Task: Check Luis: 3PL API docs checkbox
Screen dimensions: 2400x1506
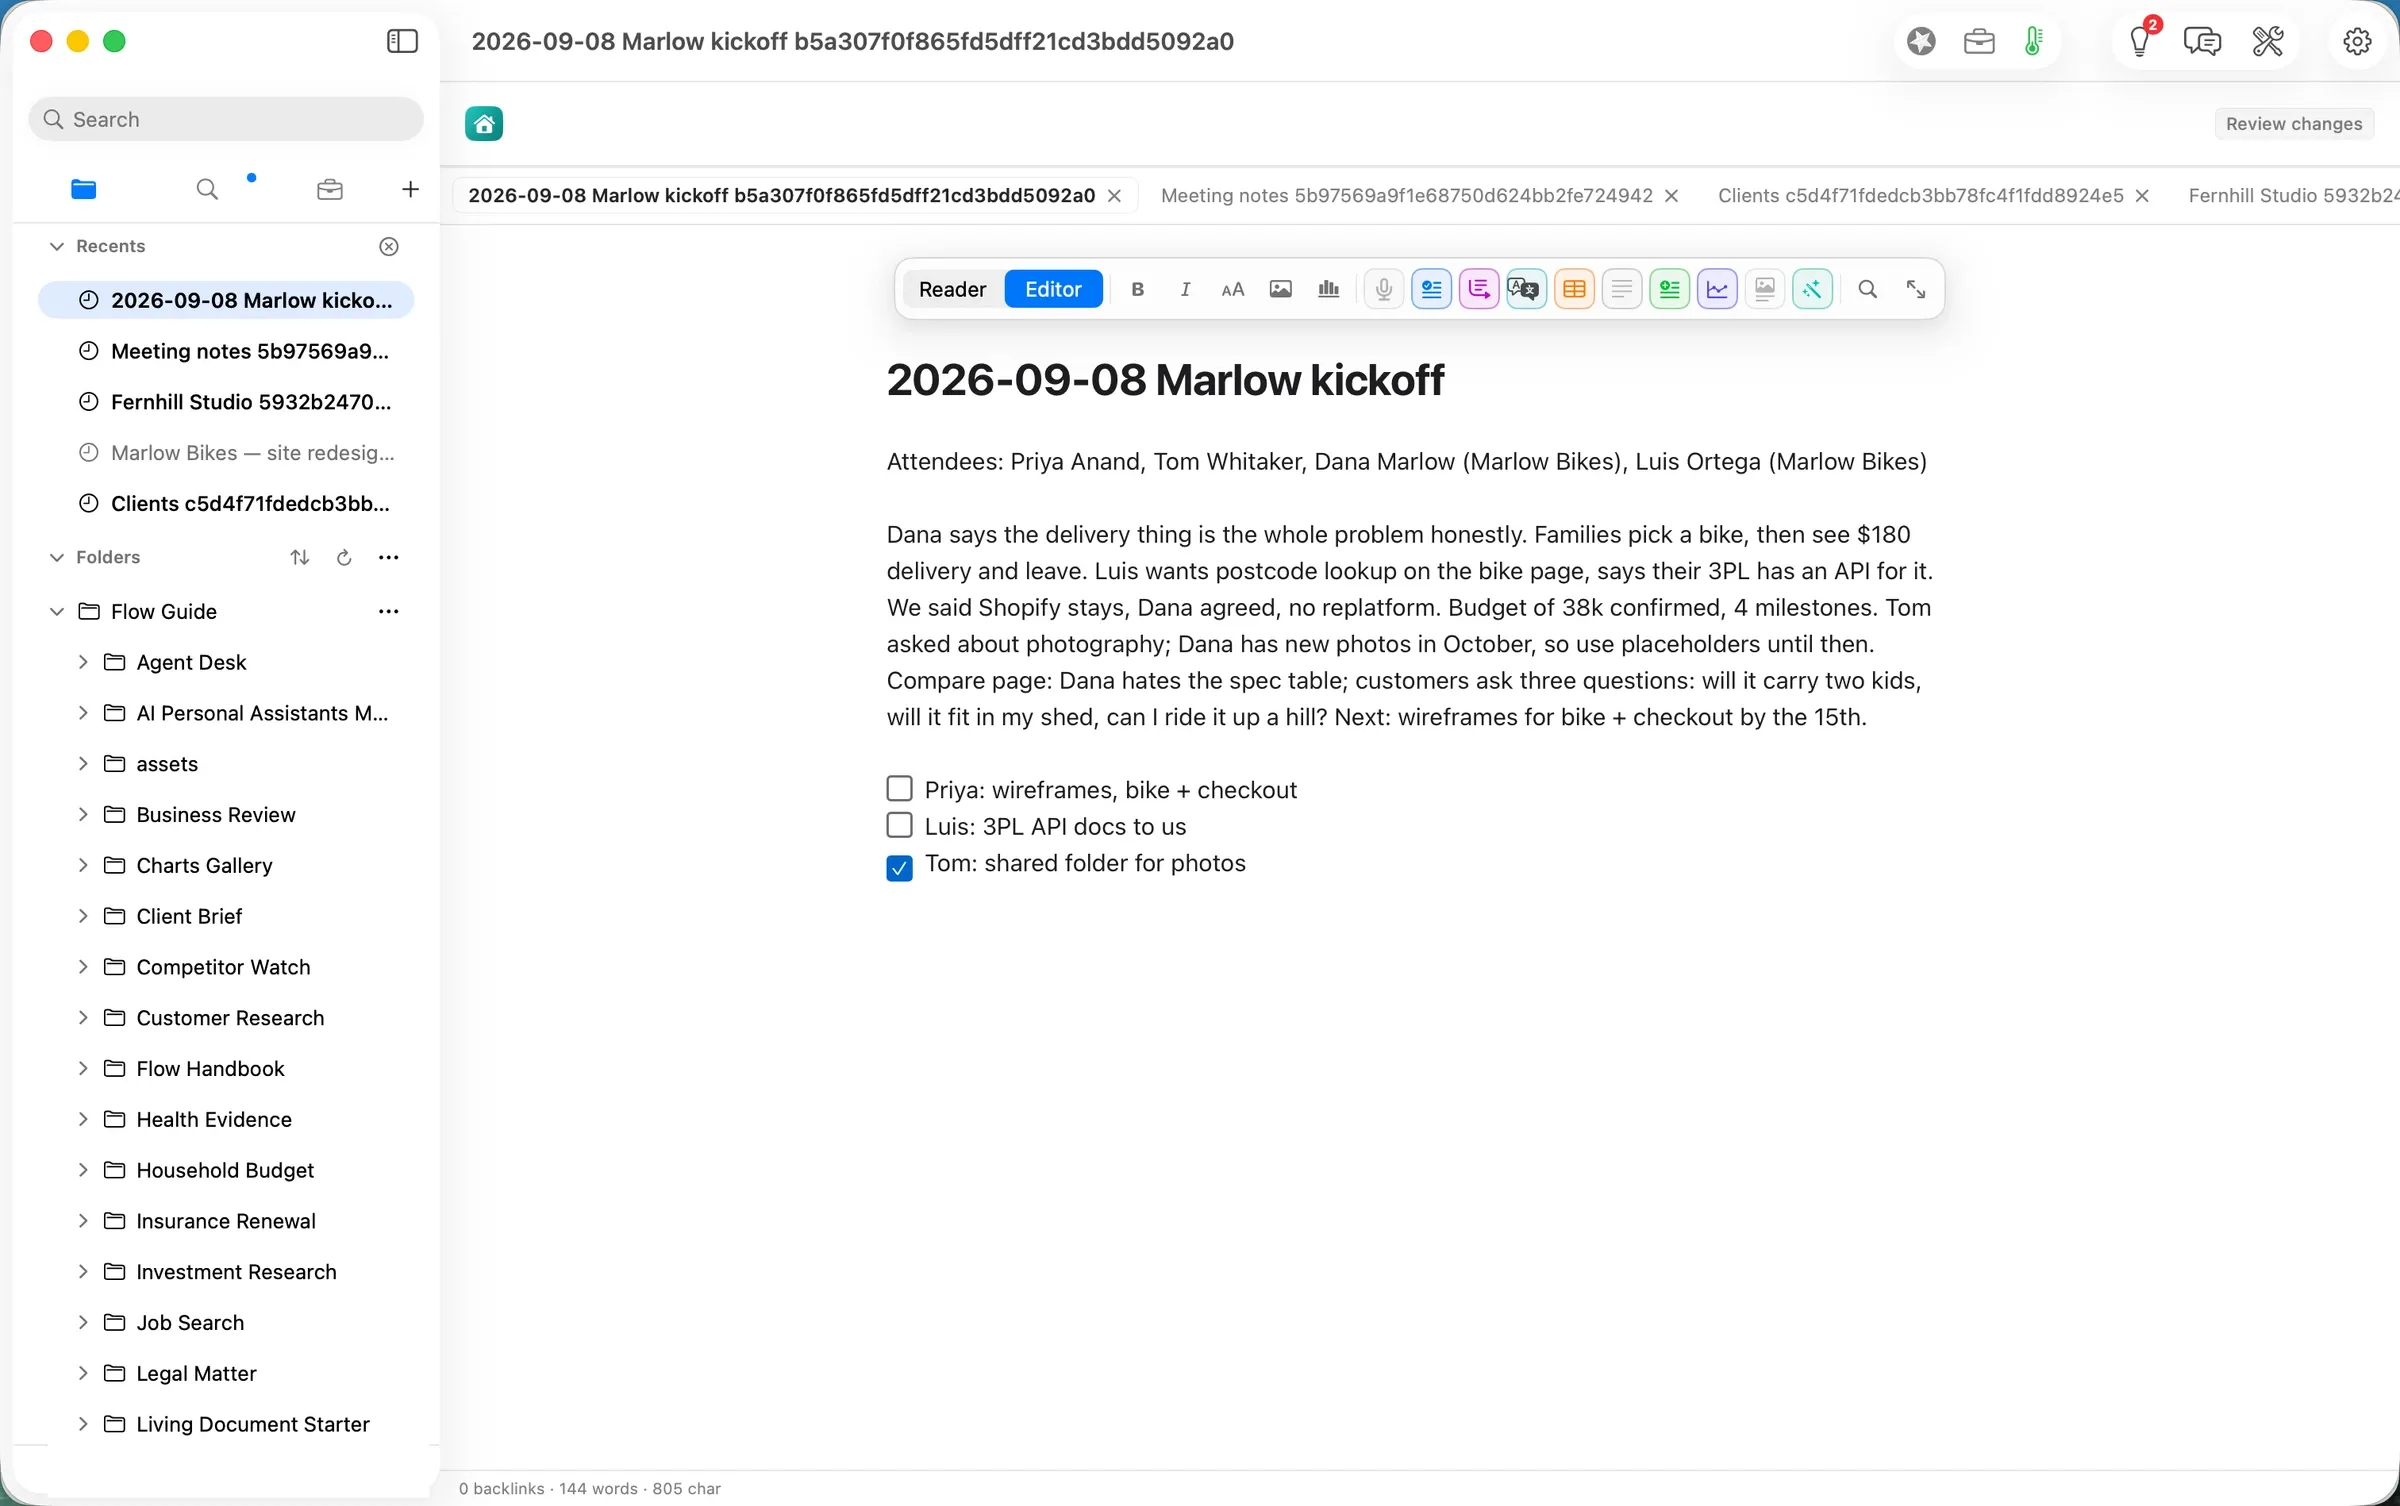Action: (899, 826)
